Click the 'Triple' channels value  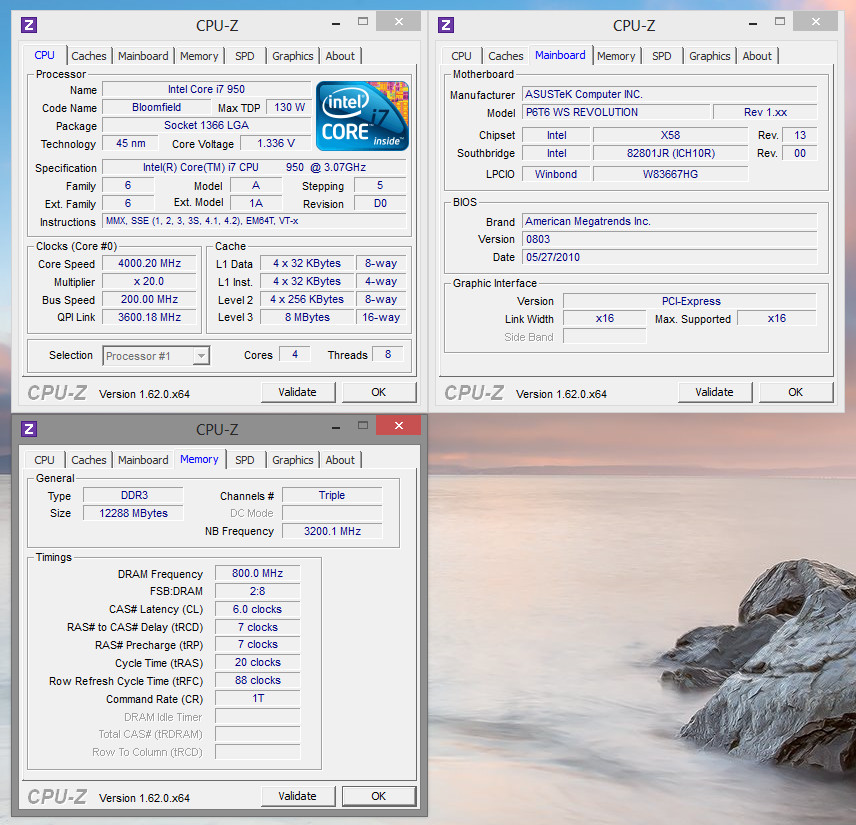[x=332, y=495]
